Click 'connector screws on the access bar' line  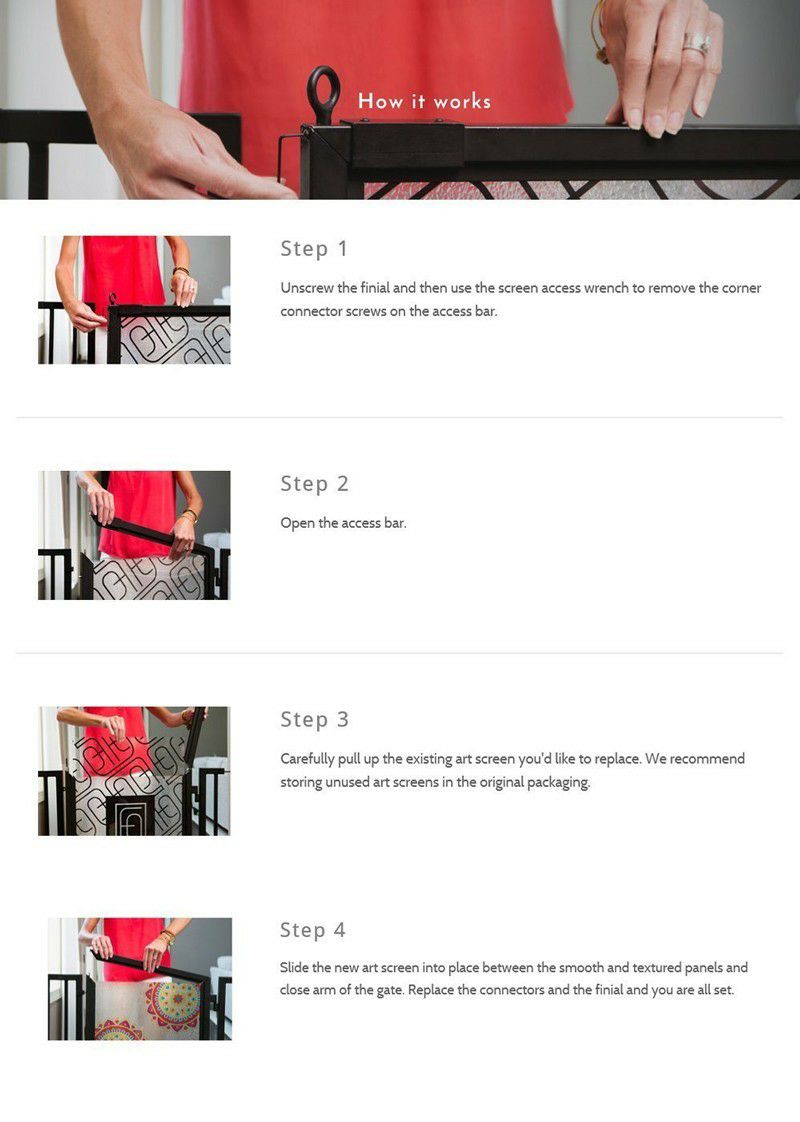[x=389, y=311]
